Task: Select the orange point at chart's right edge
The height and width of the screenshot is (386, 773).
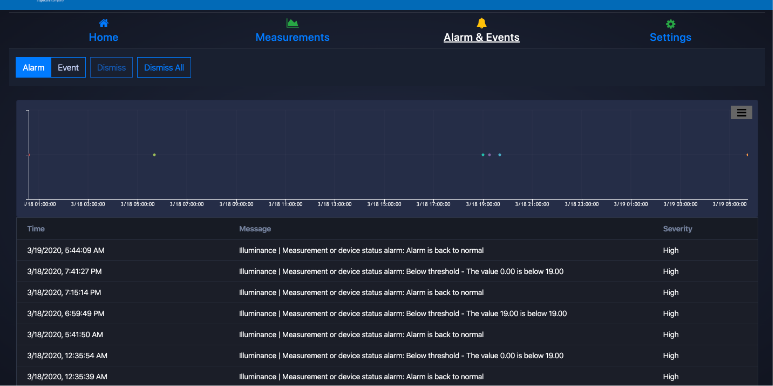Action: tap(747, 155)
